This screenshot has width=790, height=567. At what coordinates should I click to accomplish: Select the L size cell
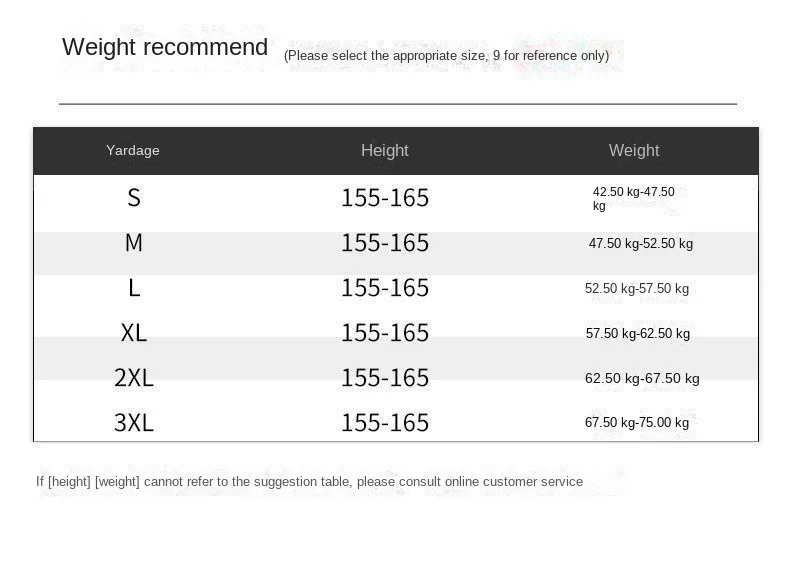134,288
